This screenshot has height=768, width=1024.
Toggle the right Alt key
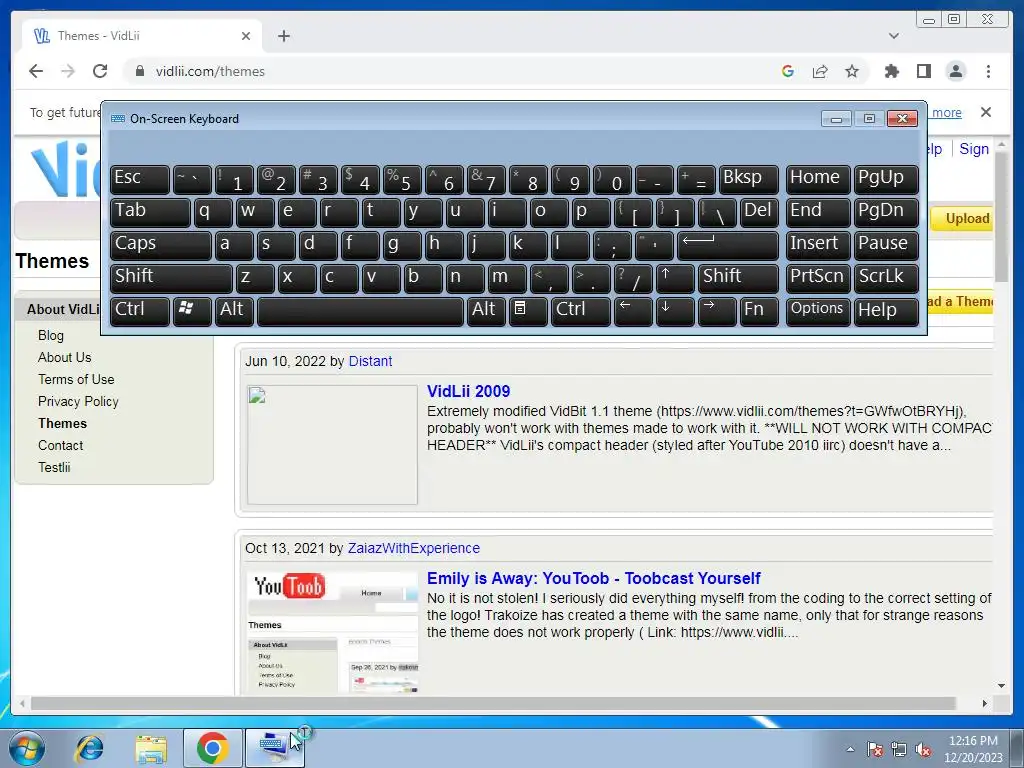(x=486, y=310)
